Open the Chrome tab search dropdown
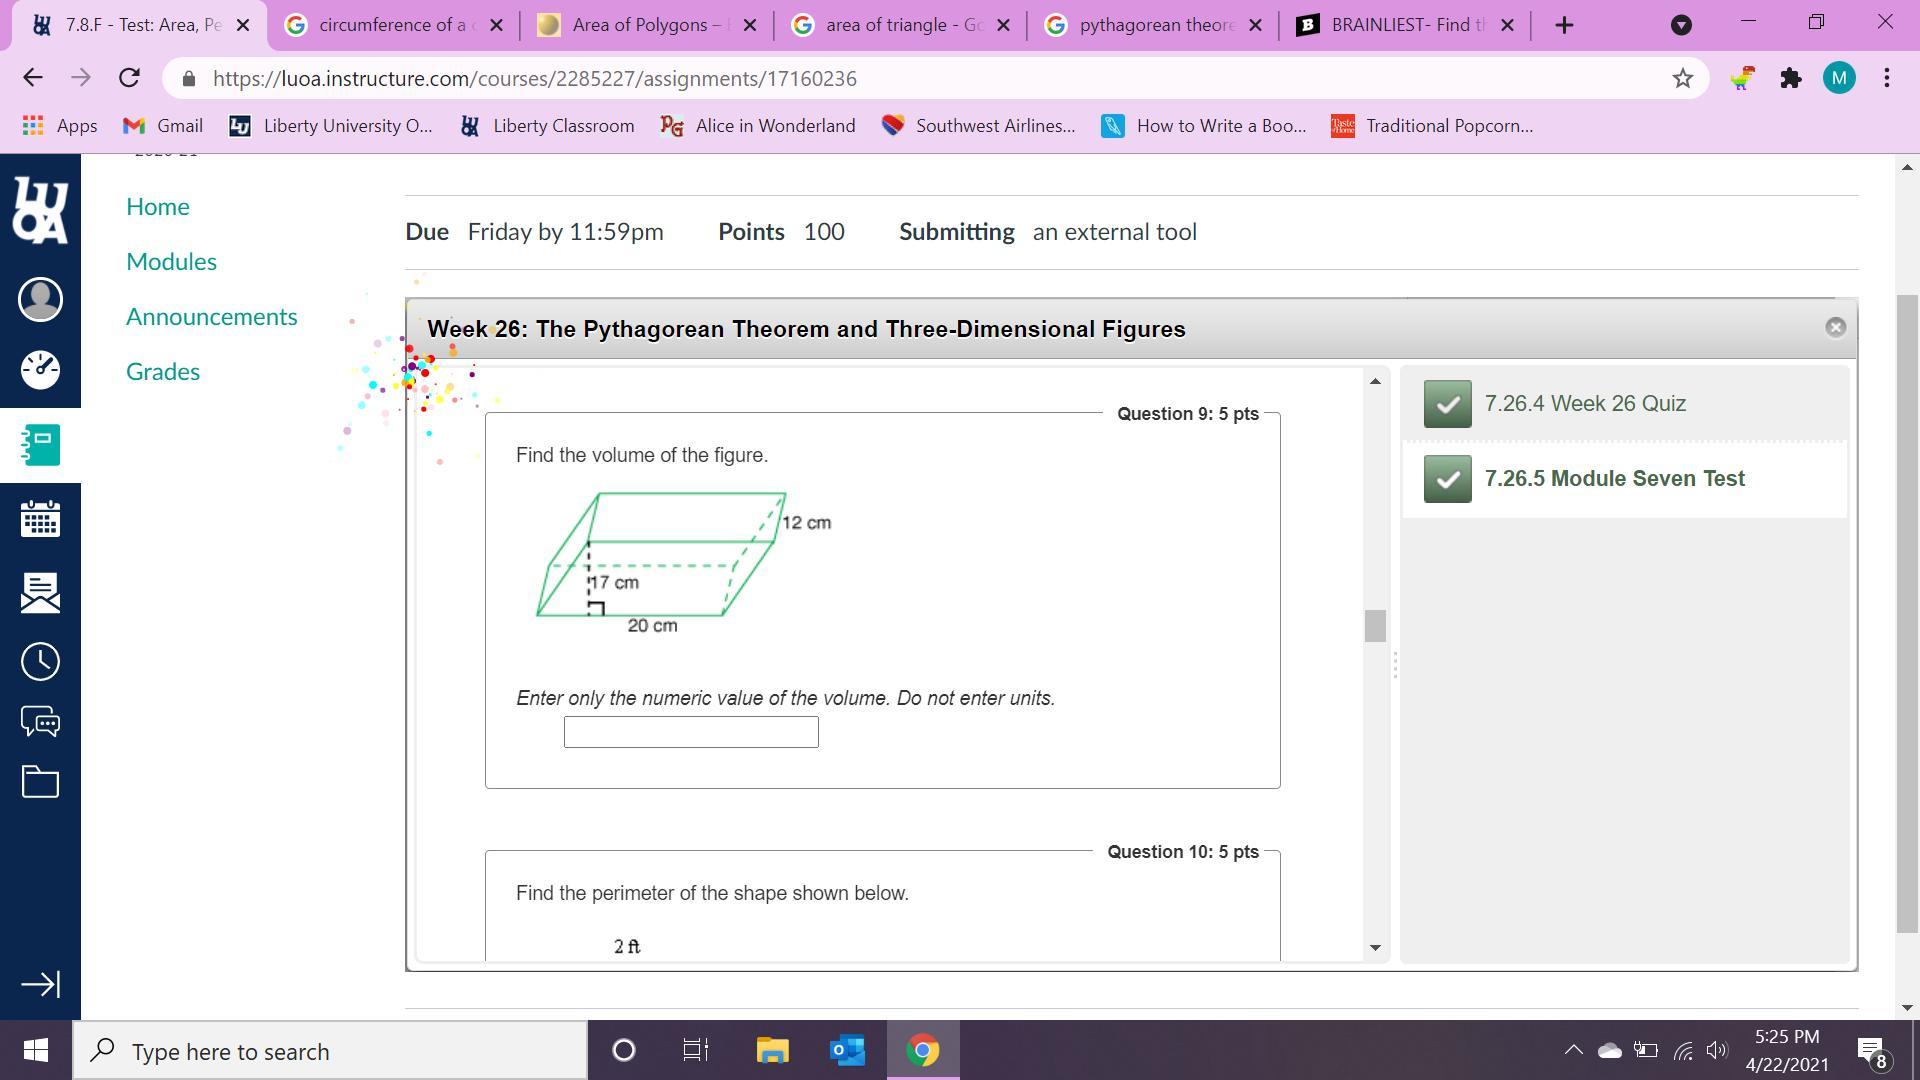 point(1681,25)
